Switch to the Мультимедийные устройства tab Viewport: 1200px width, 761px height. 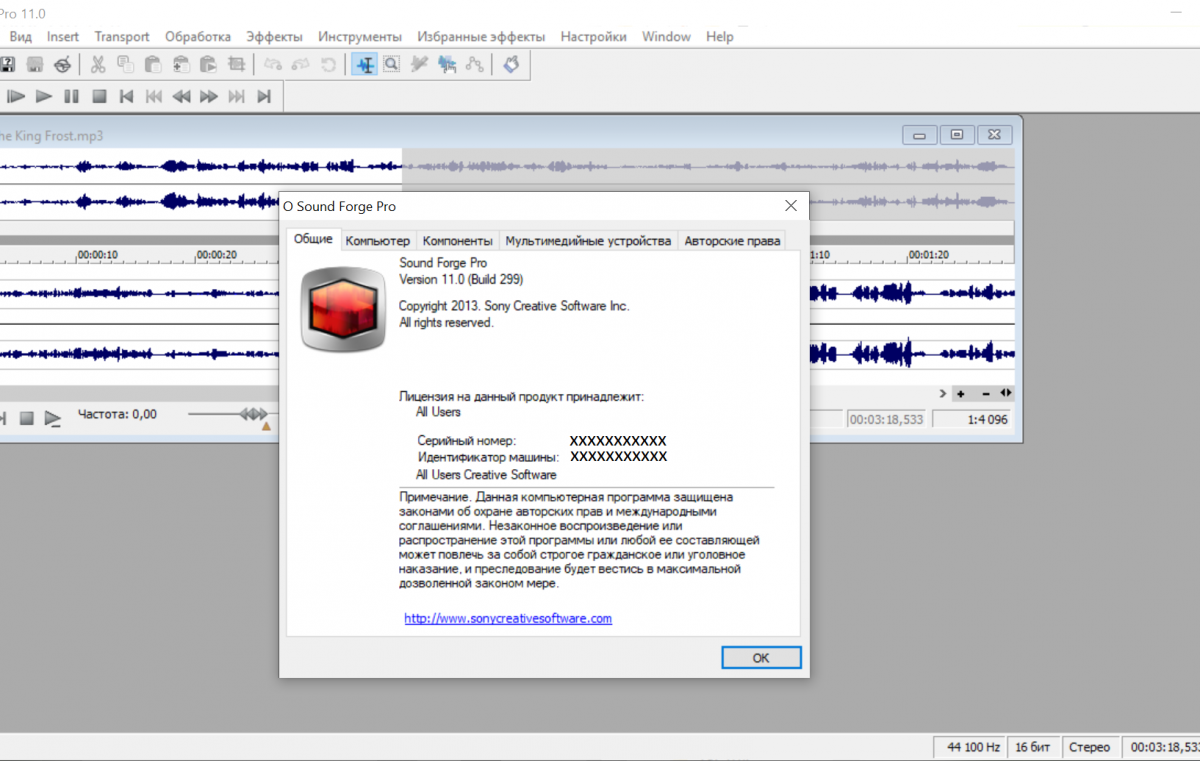pyautogui.click(x=588, y=241)
